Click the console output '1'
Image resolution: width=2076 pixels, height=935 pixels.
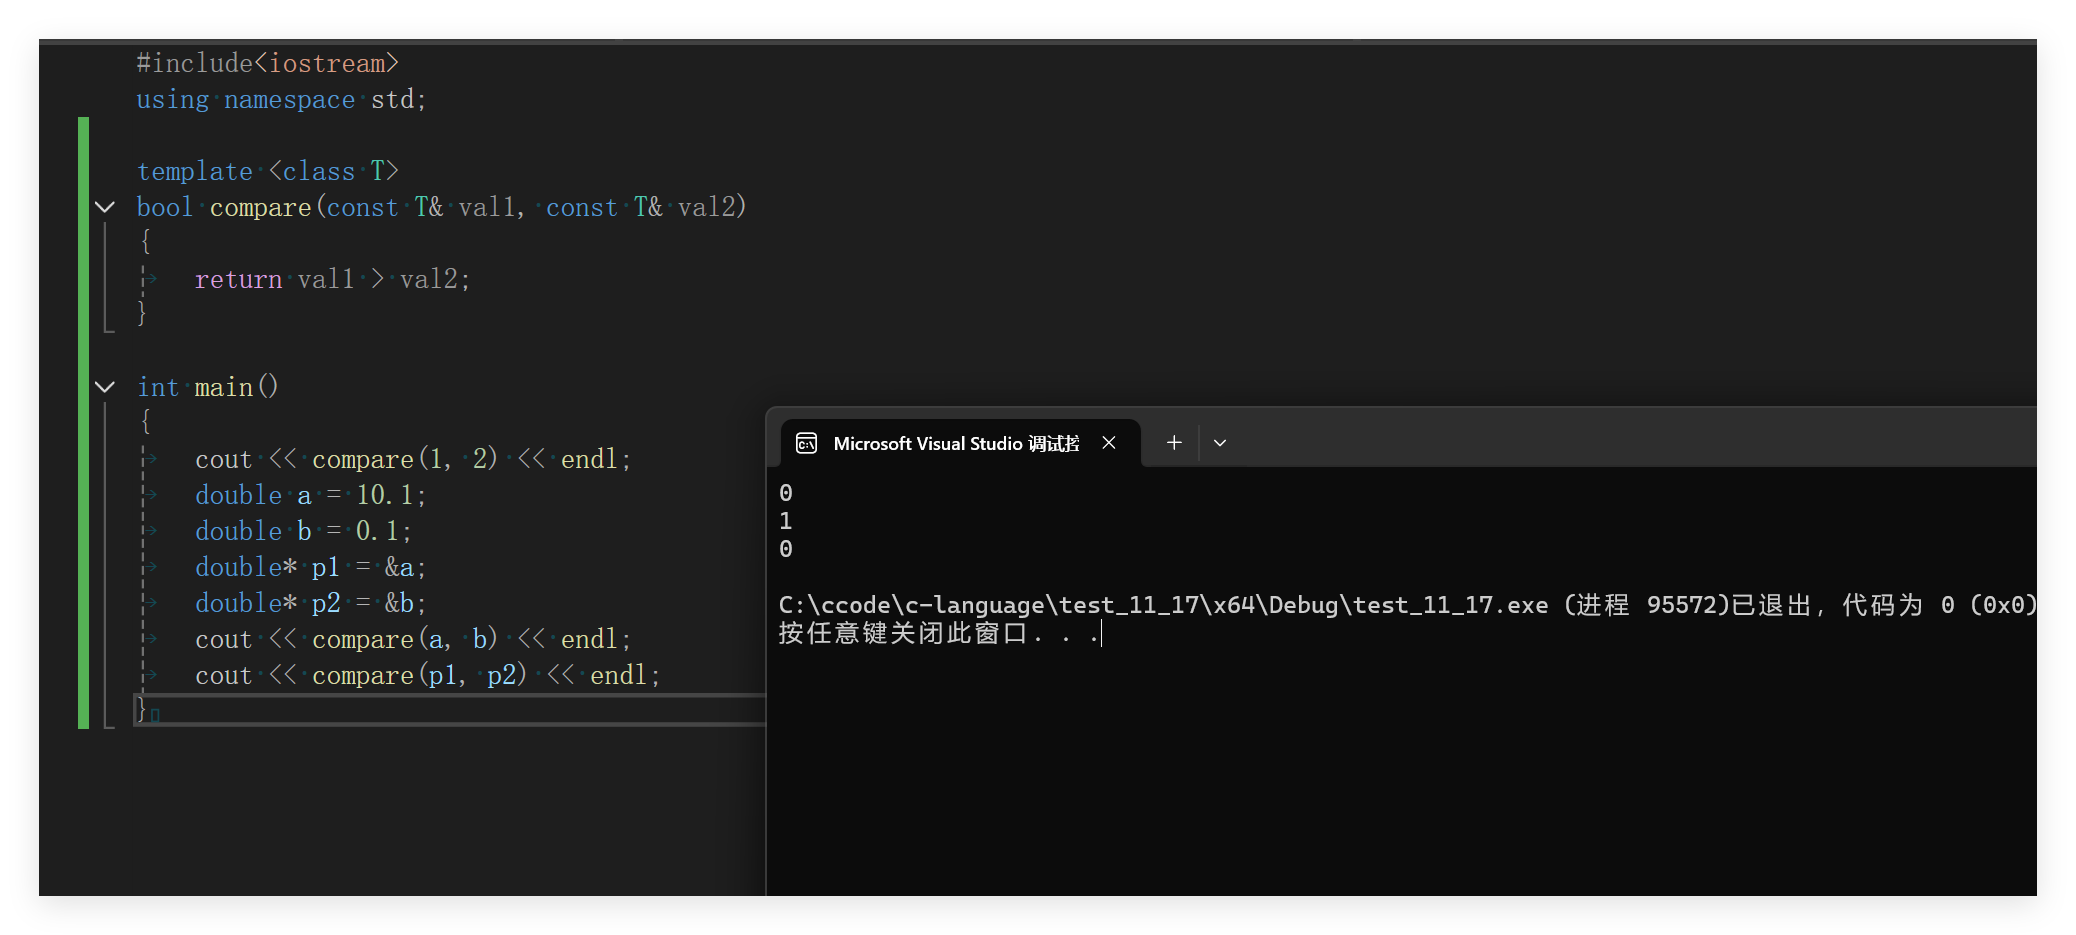coord(786,521)
